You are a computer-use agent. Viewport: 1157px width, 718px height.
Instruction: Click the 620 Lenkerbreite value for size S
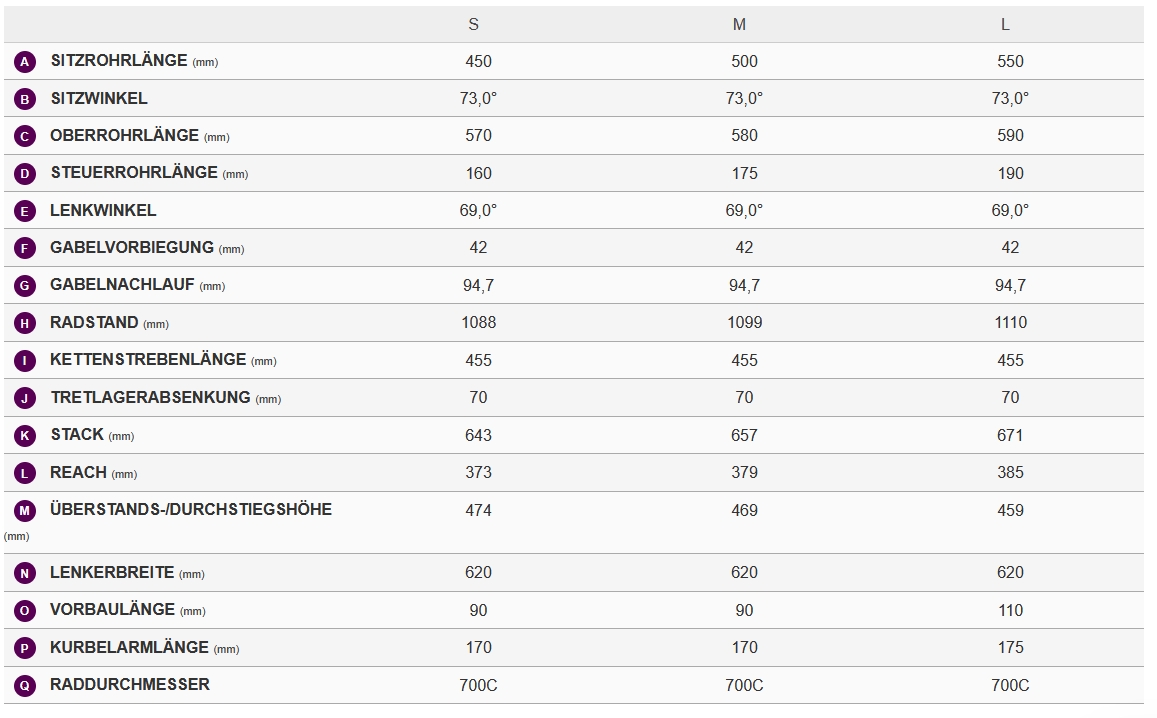pos(478,573)
